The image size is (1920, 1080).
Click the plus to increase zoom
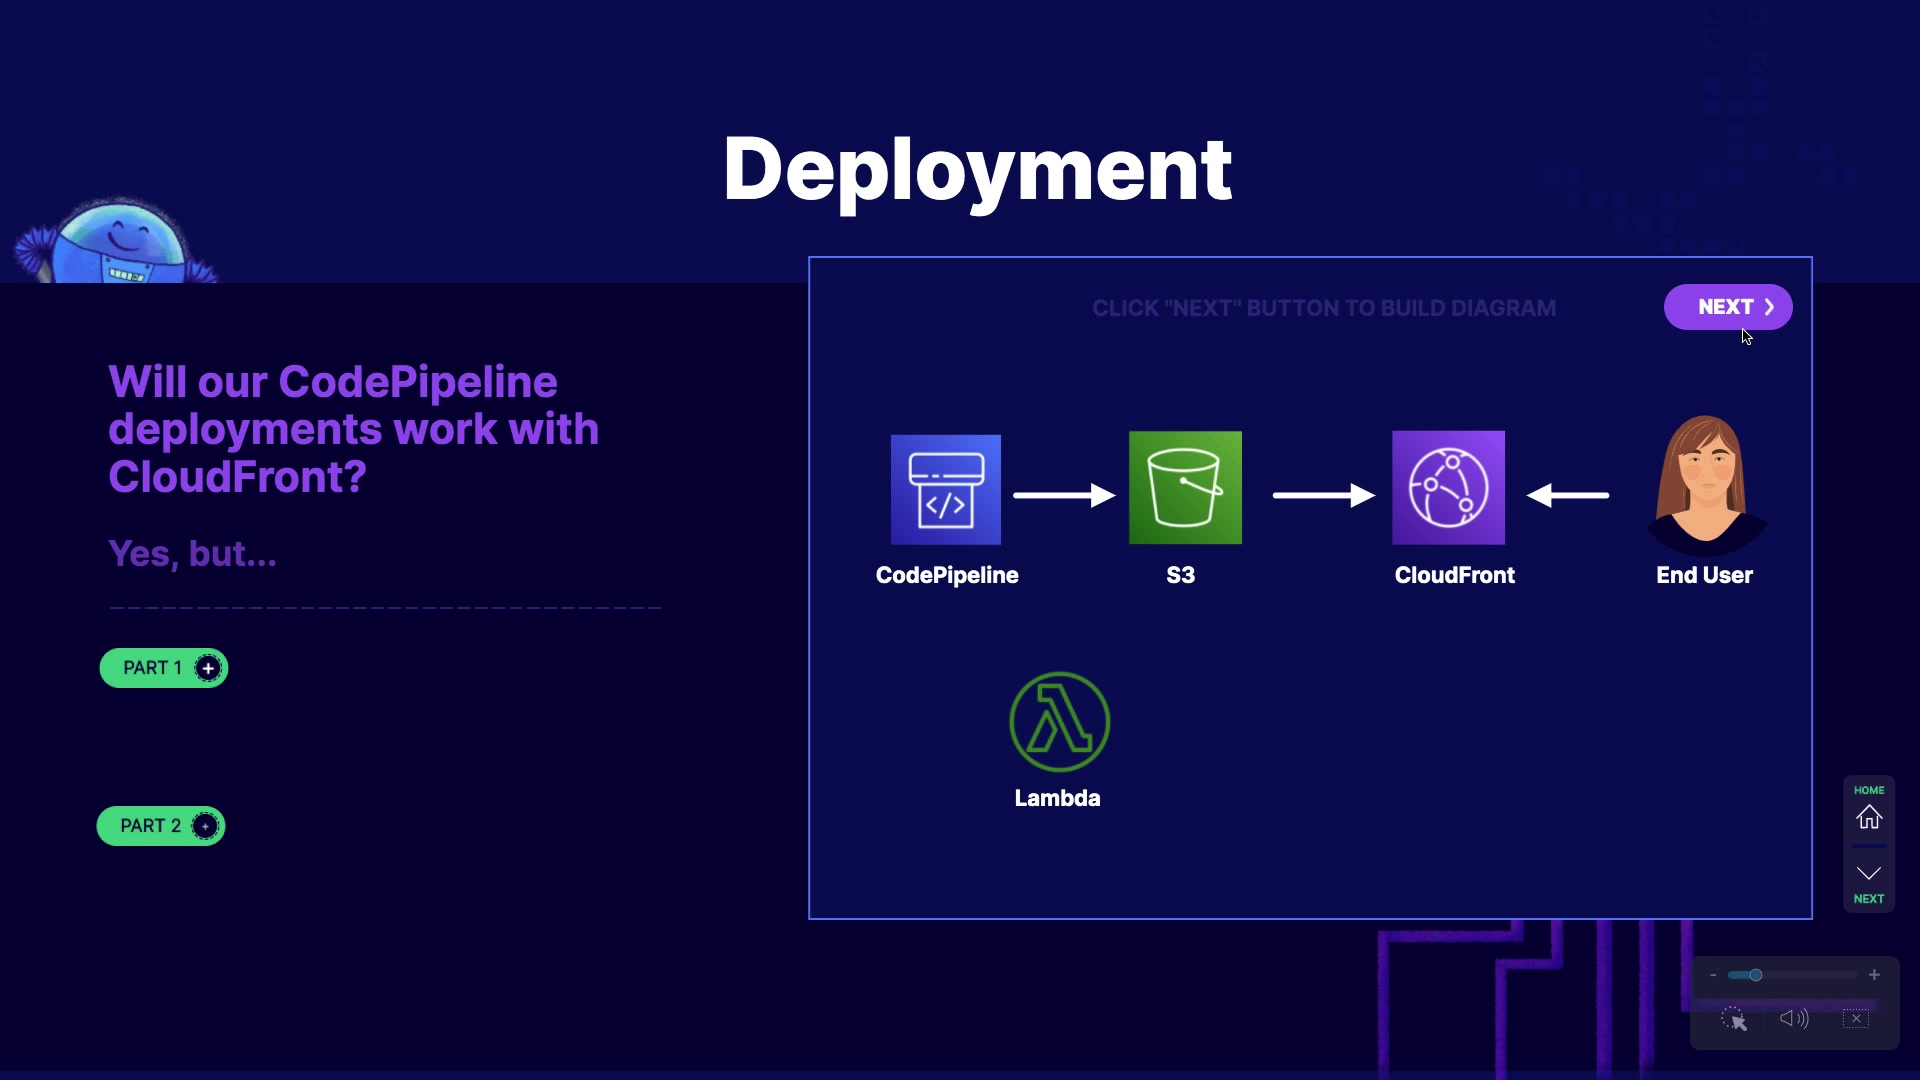tap(1874, 974)
